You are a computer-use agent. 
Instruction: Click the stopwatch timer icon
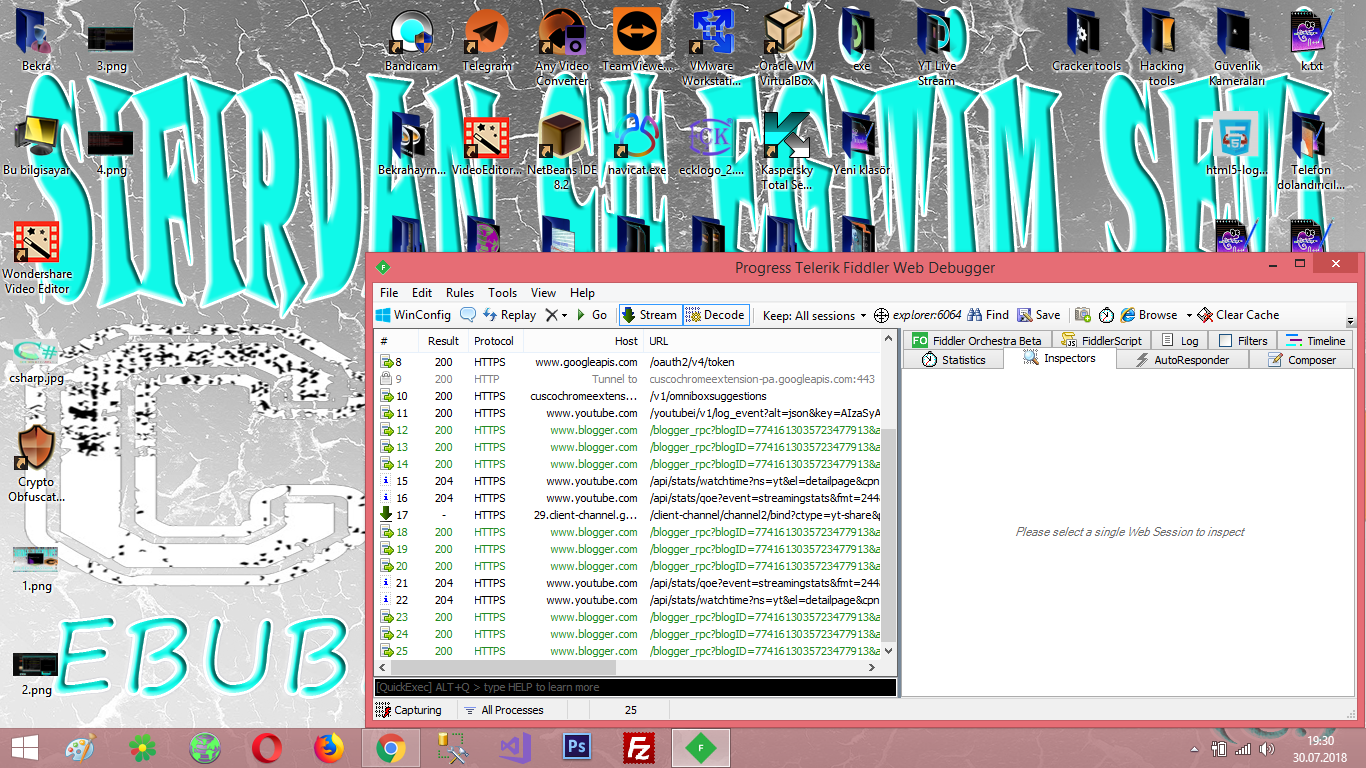1106,315
